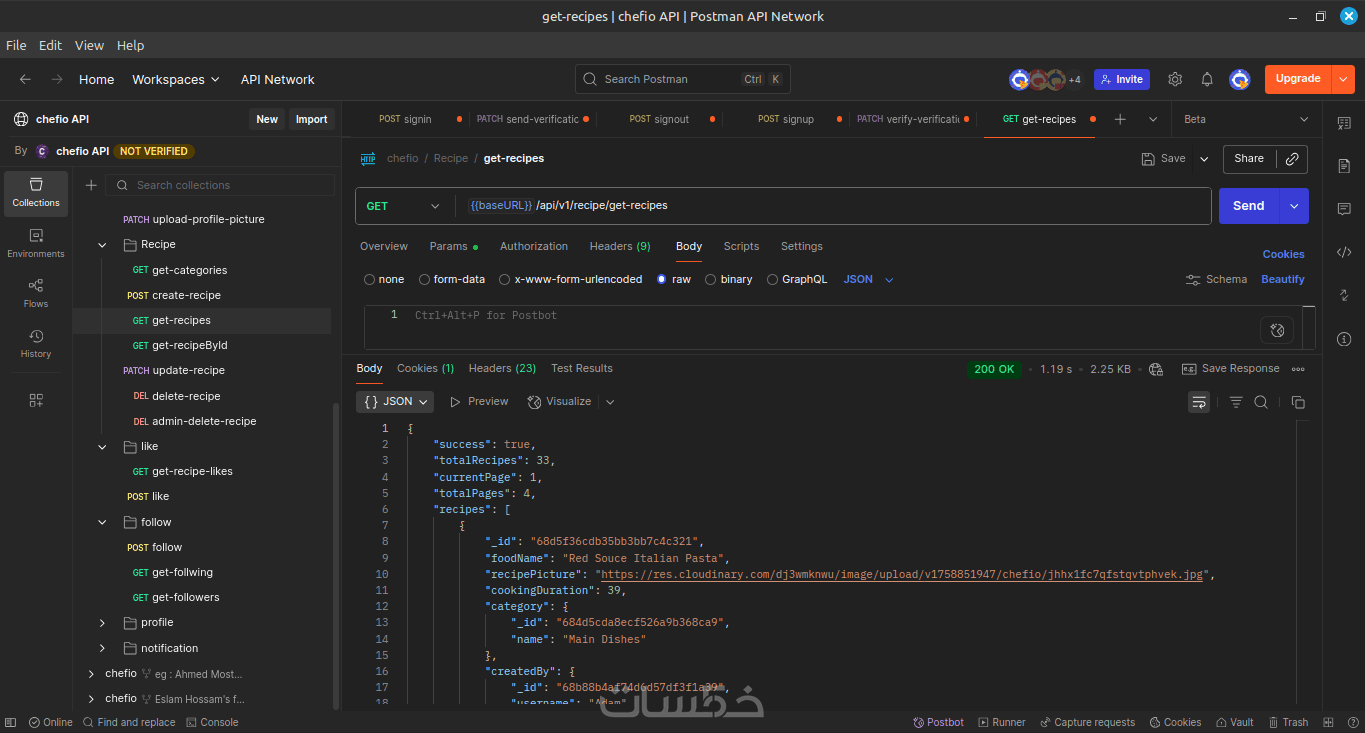The width and height of the screenshot is (1365, 733).
Task: Toggle word wrap in response viewer
Action: pos(1199,402)
